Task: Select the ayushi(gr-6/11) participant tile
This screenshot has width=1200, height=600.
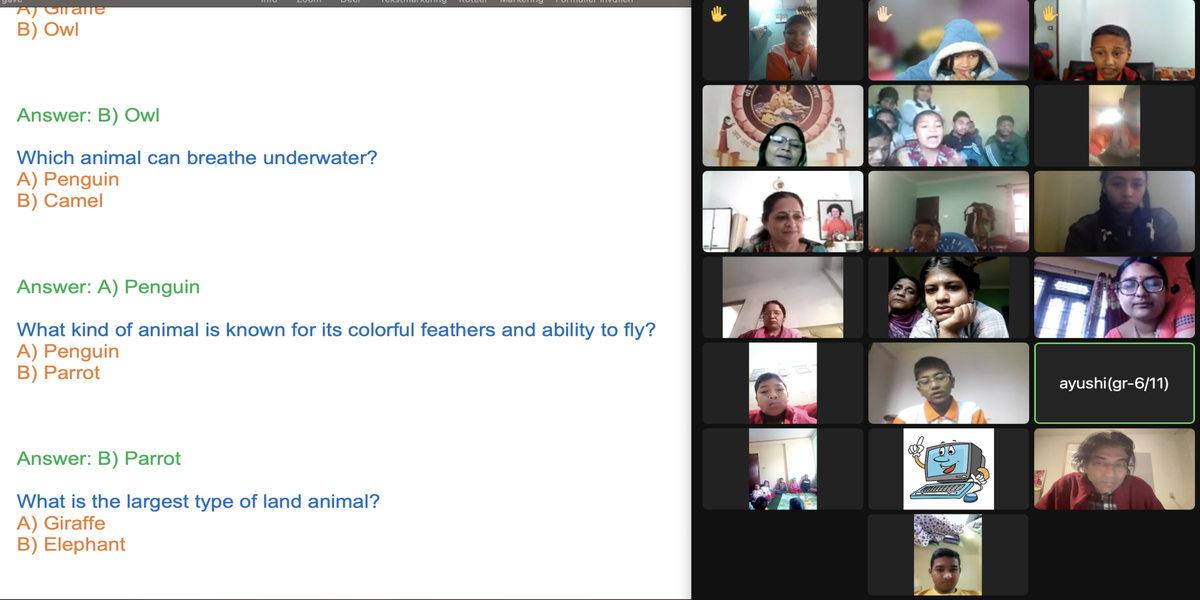Action: (x=1114, y=383)
